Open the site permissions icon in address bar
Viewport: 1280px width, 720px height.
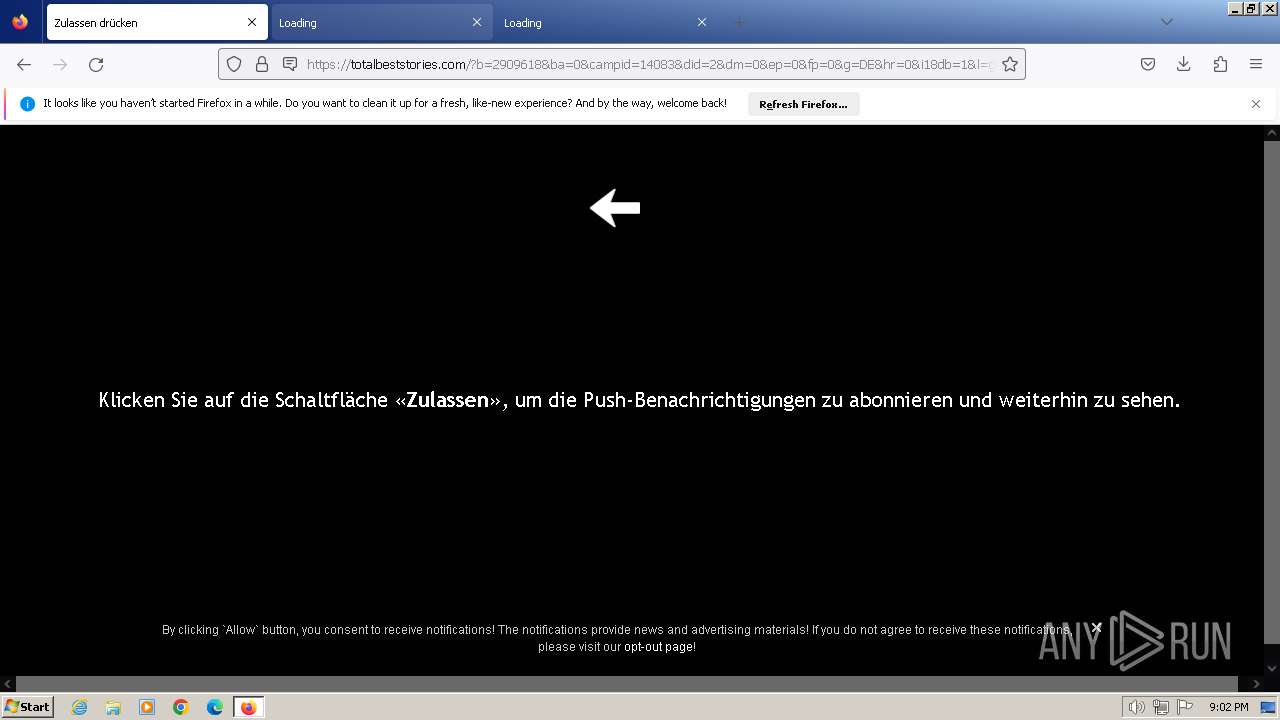[290, 64]
